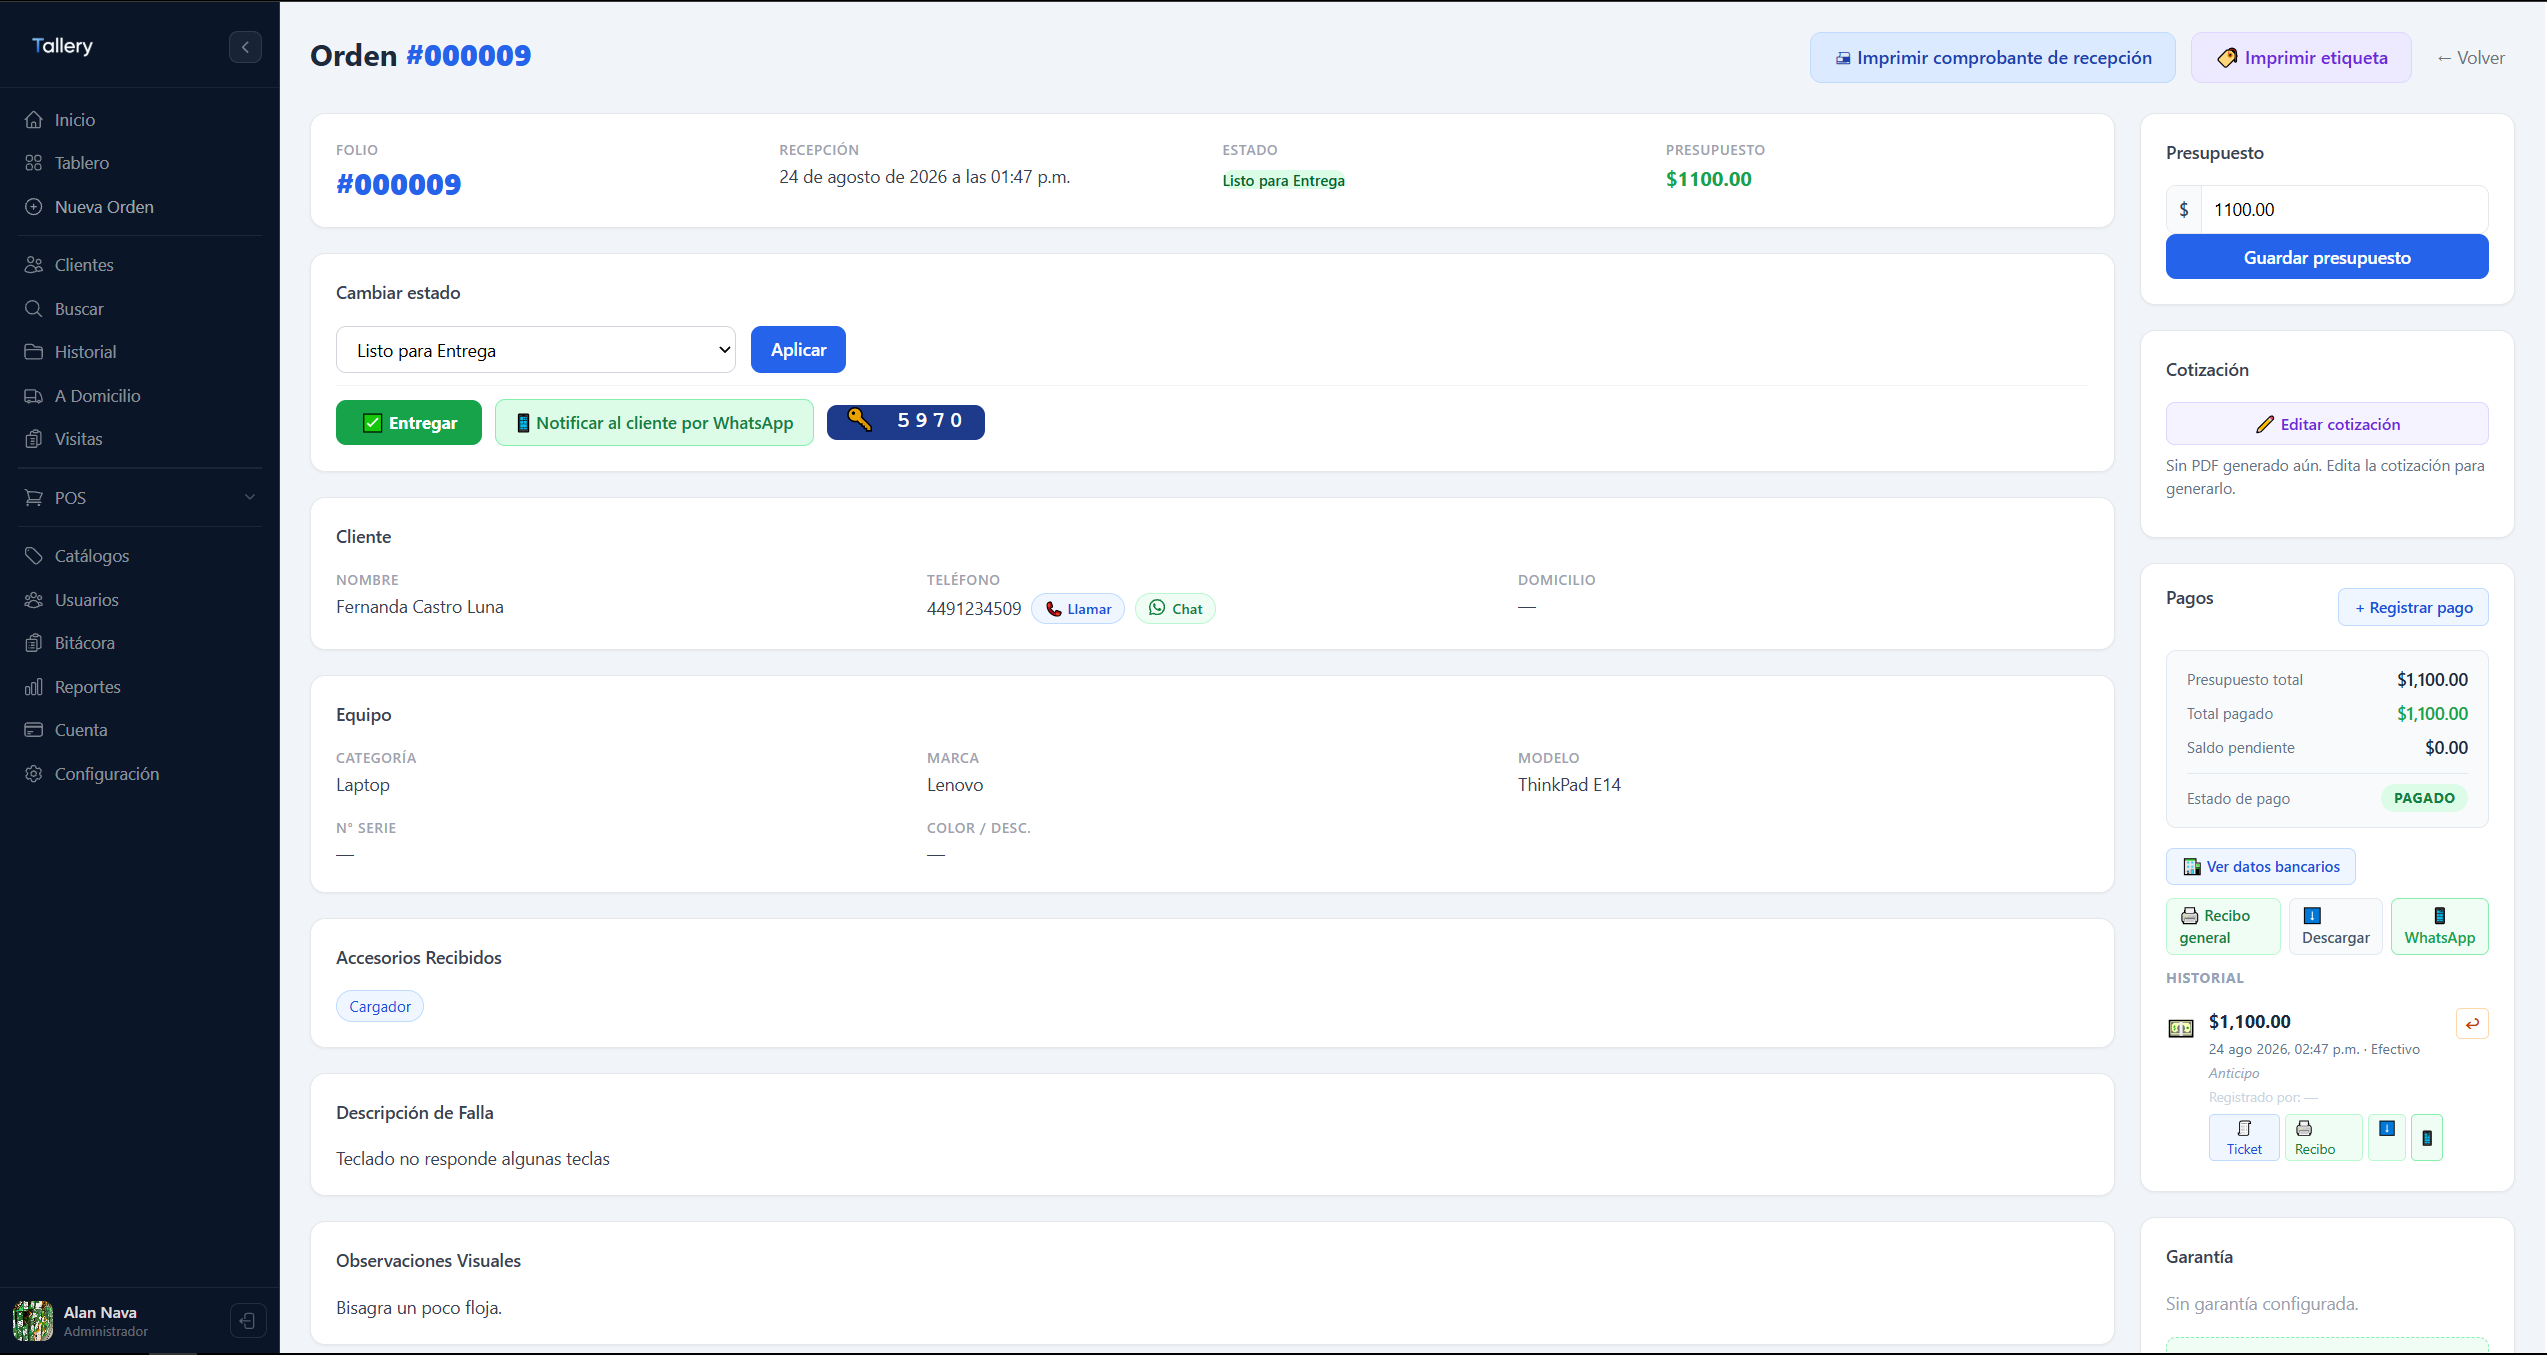The height and width of the screenshot is (1355, 2547).
Task: Click the Usuarios people icon
Action: pyautogui.click(x=34, y=600)
